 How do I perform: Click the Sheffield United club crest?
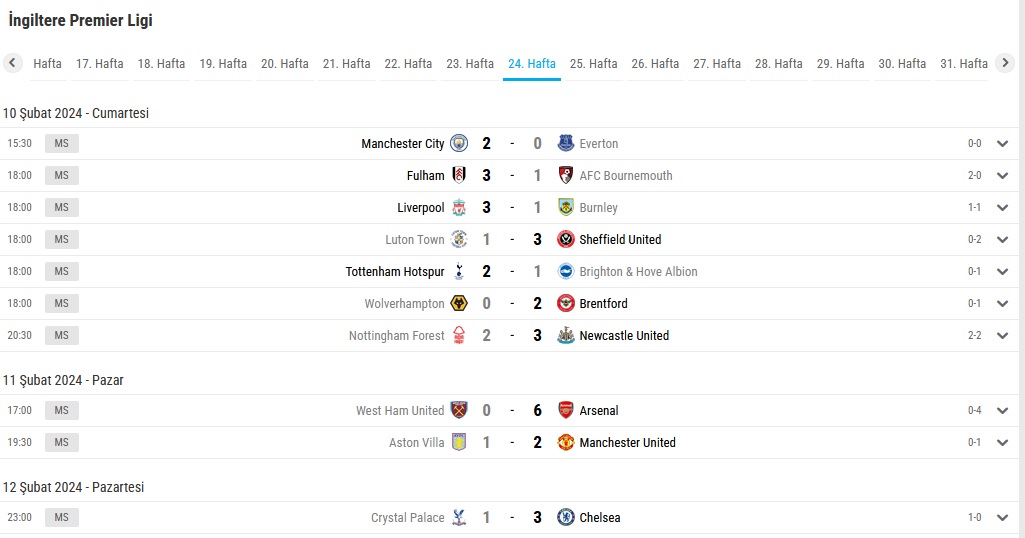pyautogui.click(x=565, y=239)
